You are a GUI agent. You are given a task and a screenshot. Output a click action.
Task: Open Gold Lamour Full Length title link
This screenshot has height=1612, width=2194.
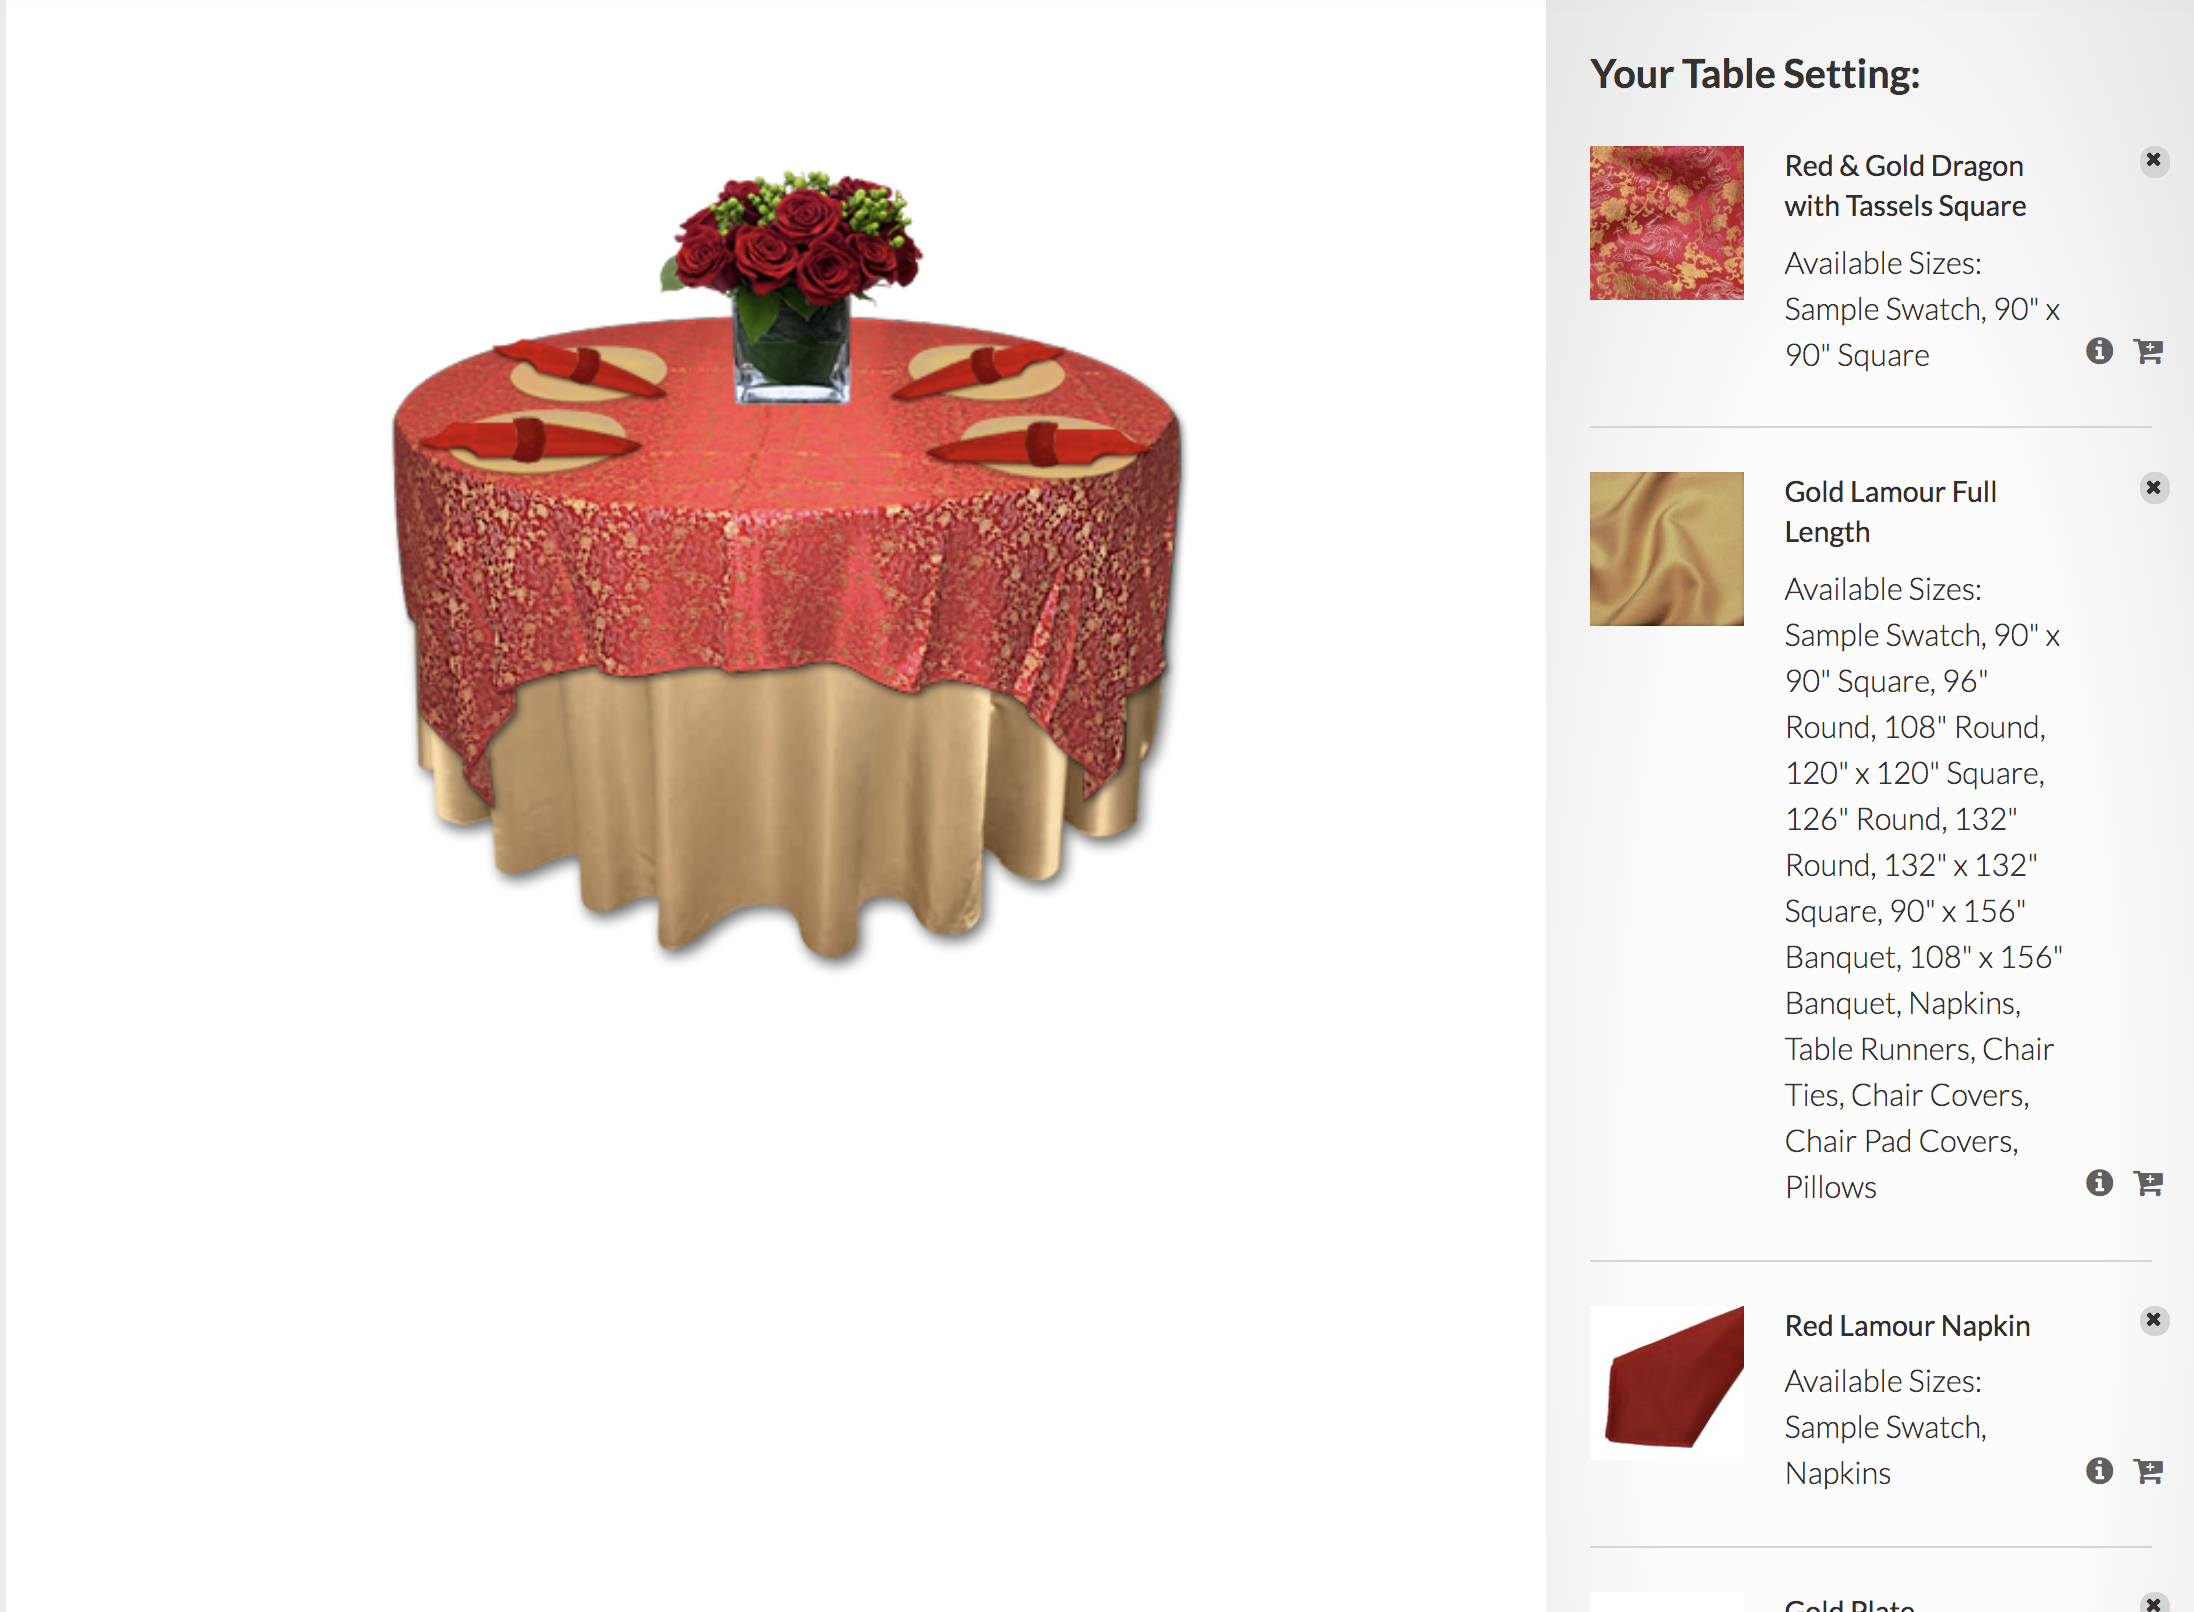[1890, 512]
